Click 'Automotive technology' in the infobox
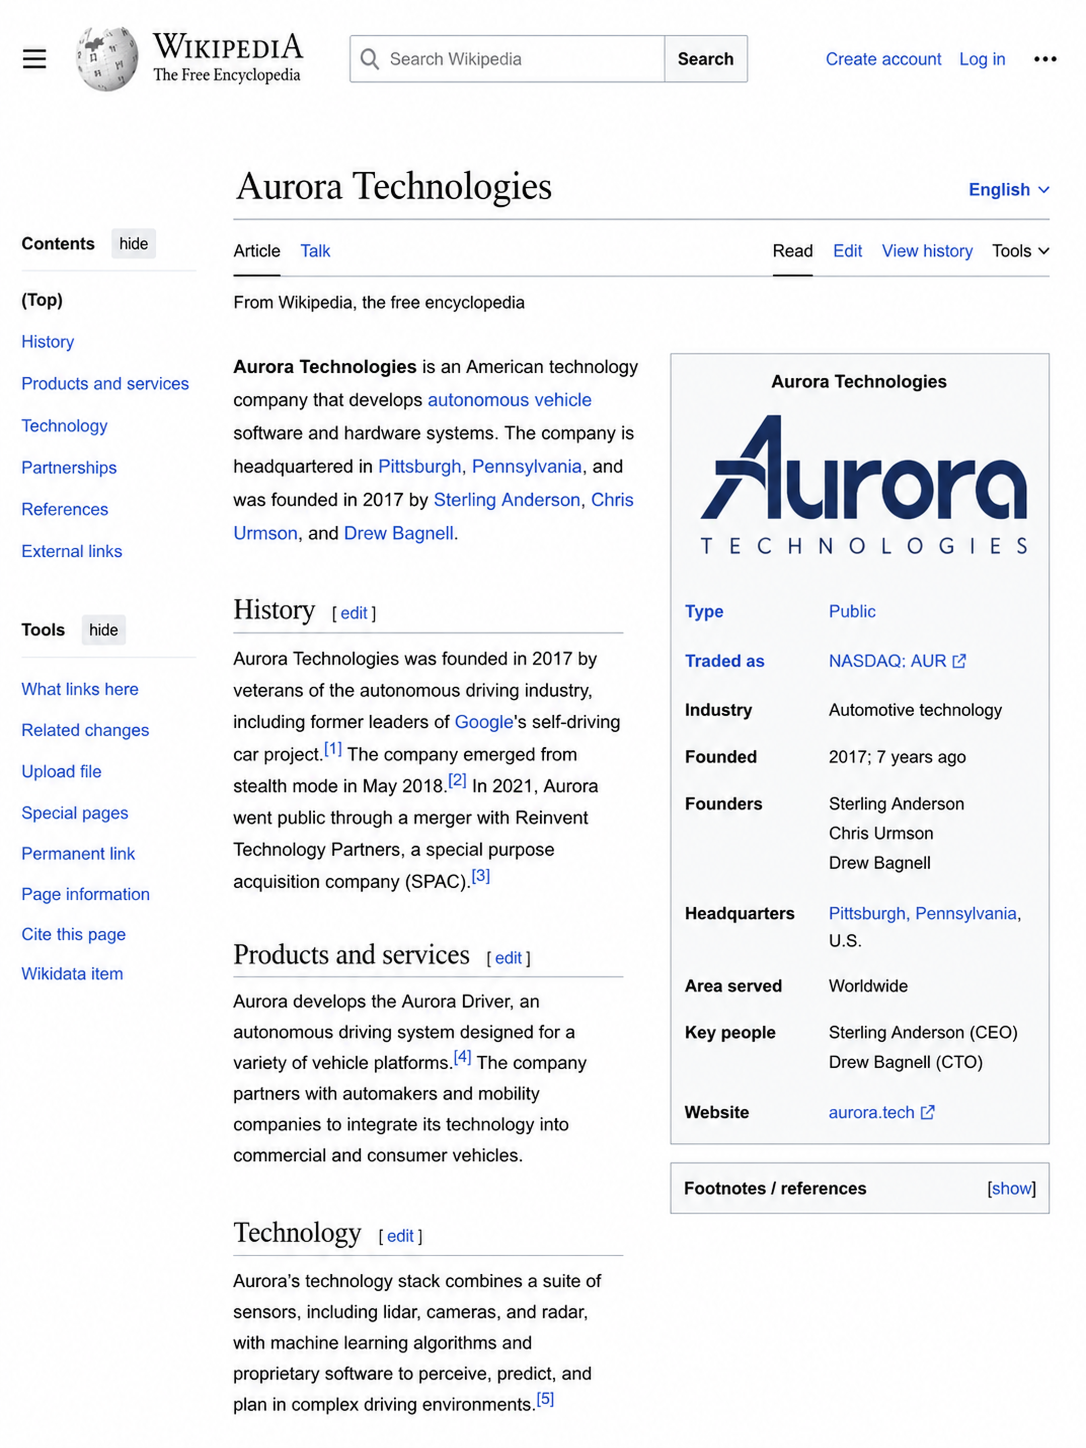 915,710
